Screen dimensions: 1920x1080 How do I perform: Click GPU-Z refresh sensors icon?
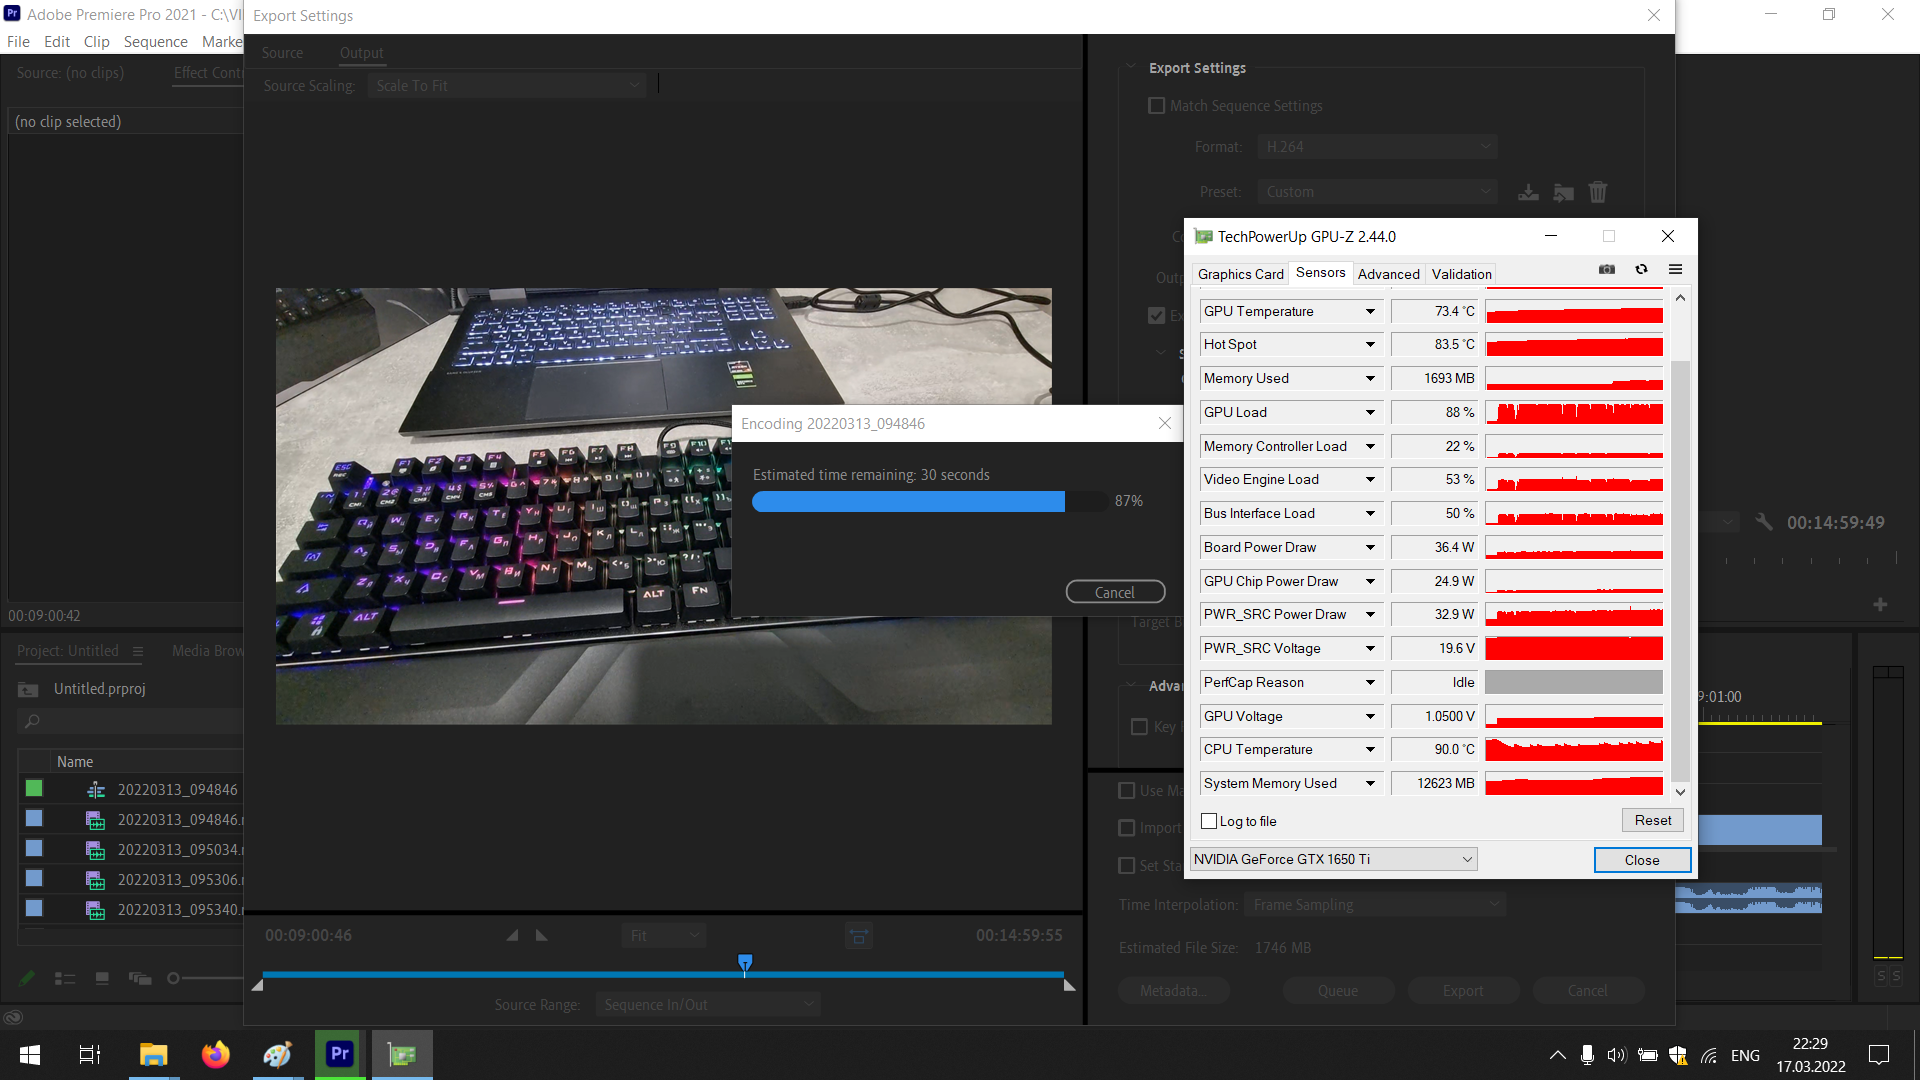click(x=1641, y=270)
